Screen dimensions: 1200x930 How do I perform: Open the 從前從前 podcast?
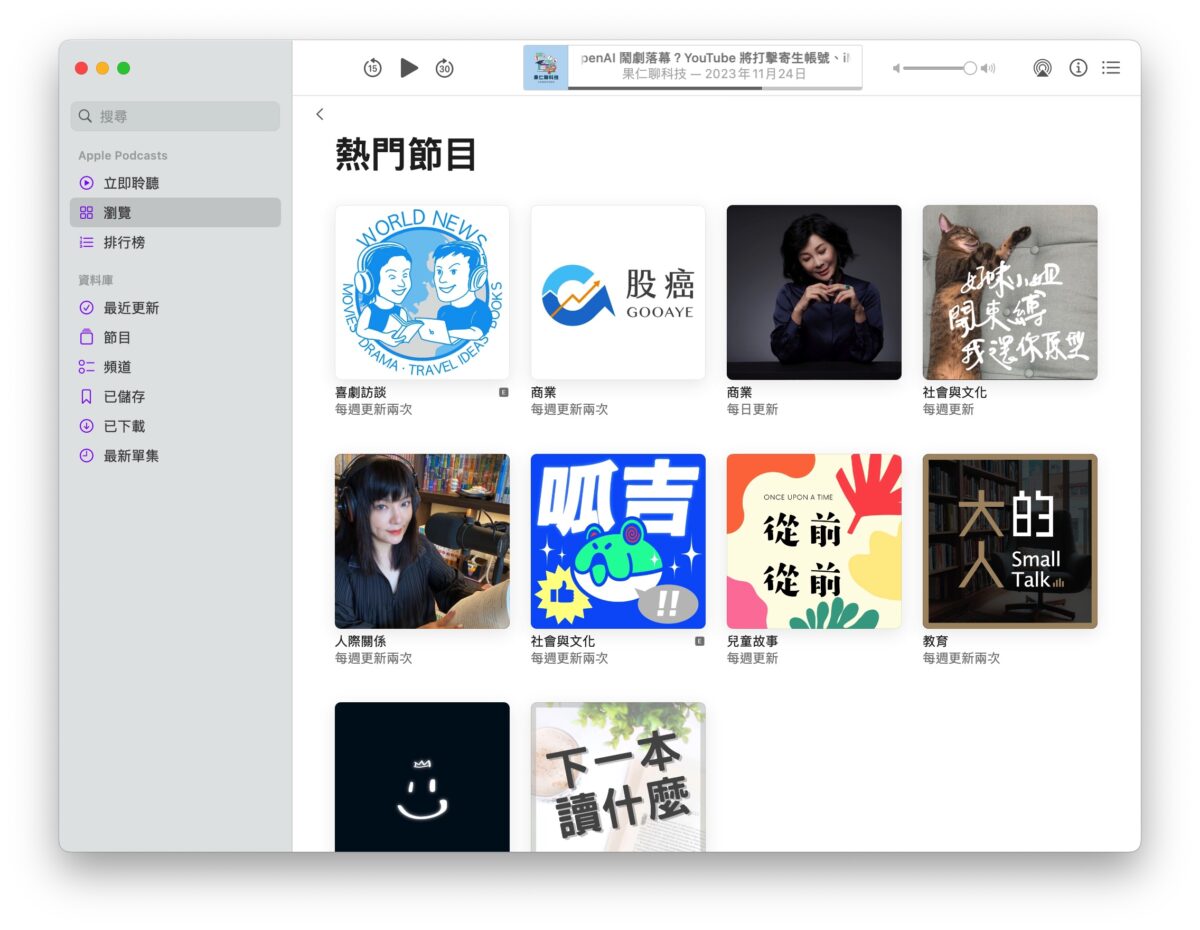coord(814,541)
